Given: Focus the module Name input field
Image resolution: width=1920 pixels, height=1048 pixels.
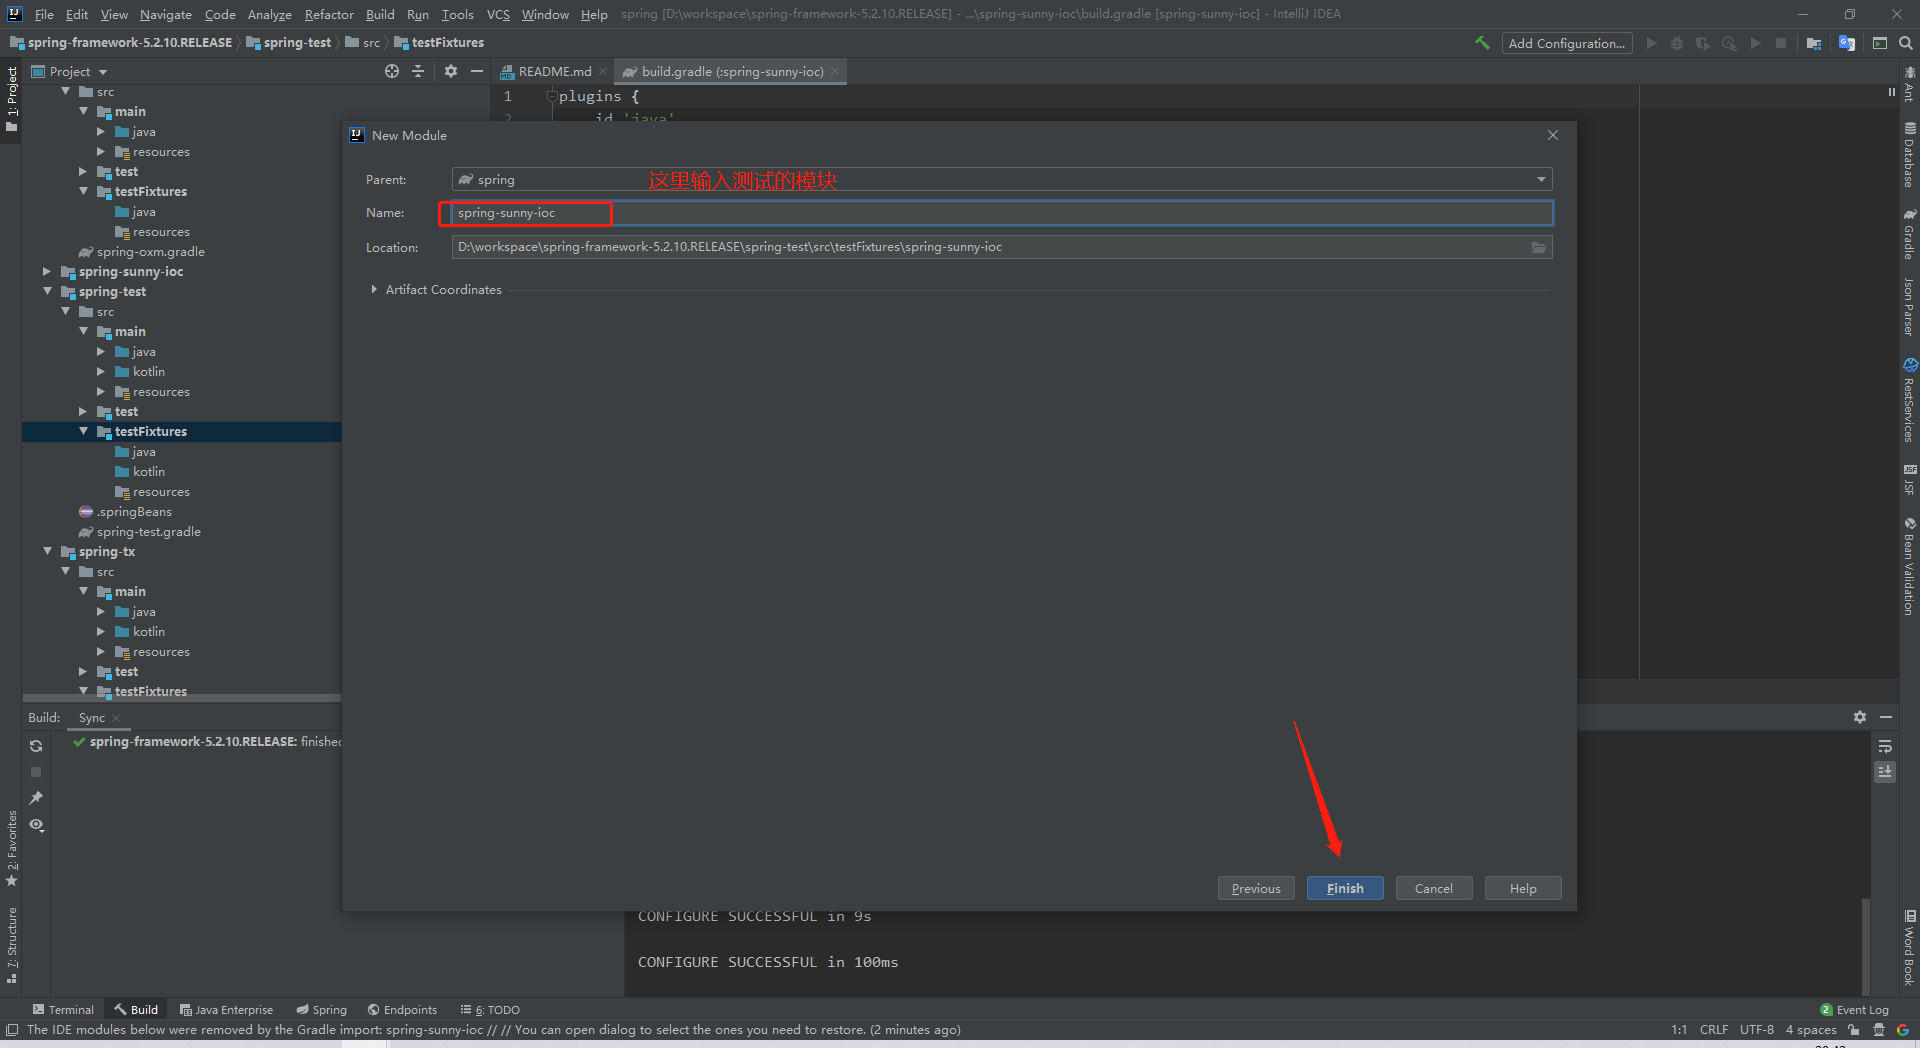Looking at the screenshot, I should pyautogui.click(x=1002, y=213).
